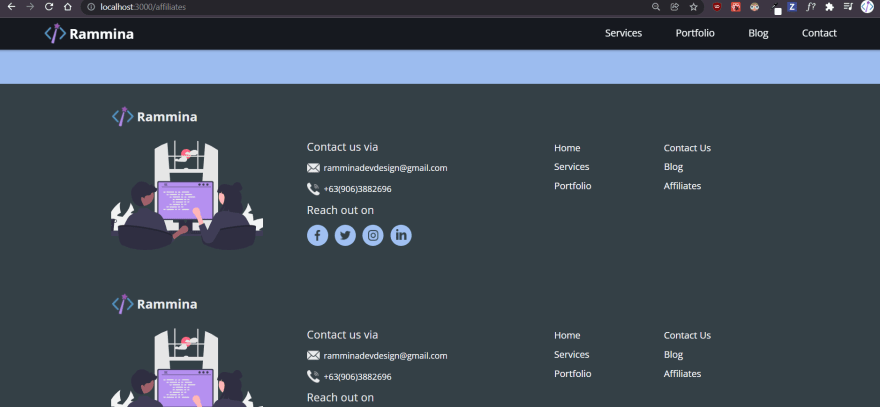The image size is (880, 407).
Task: Open the Facebook social icon
Action: (x=317, y=235)
